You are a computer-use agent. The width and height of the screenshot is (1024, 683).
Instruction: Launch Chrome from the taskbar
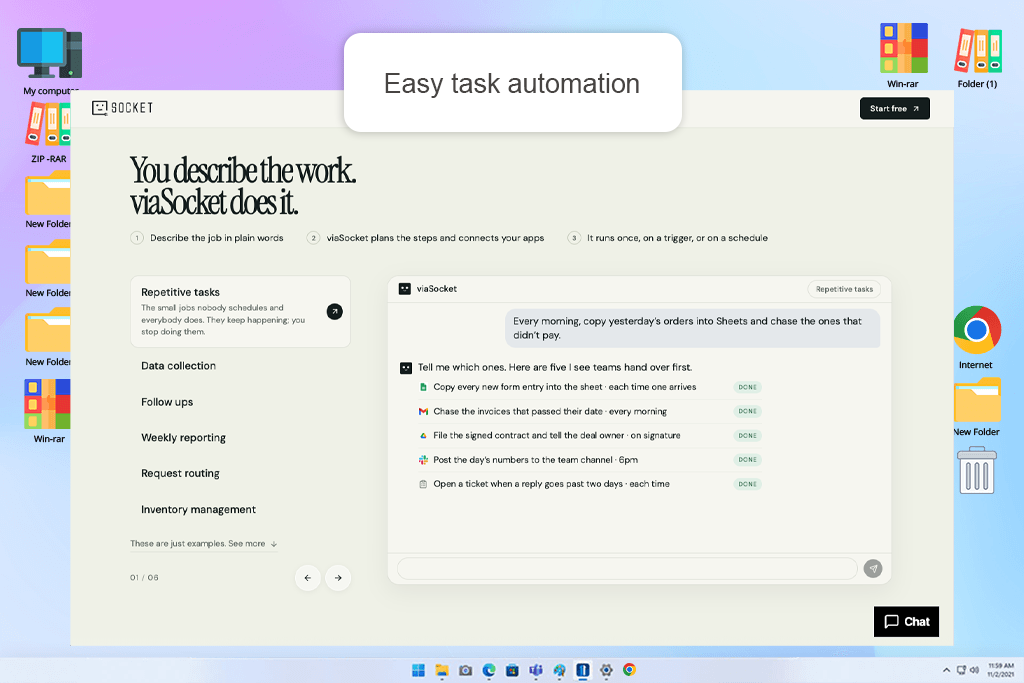pyautogui.click(x=629, y=670)
